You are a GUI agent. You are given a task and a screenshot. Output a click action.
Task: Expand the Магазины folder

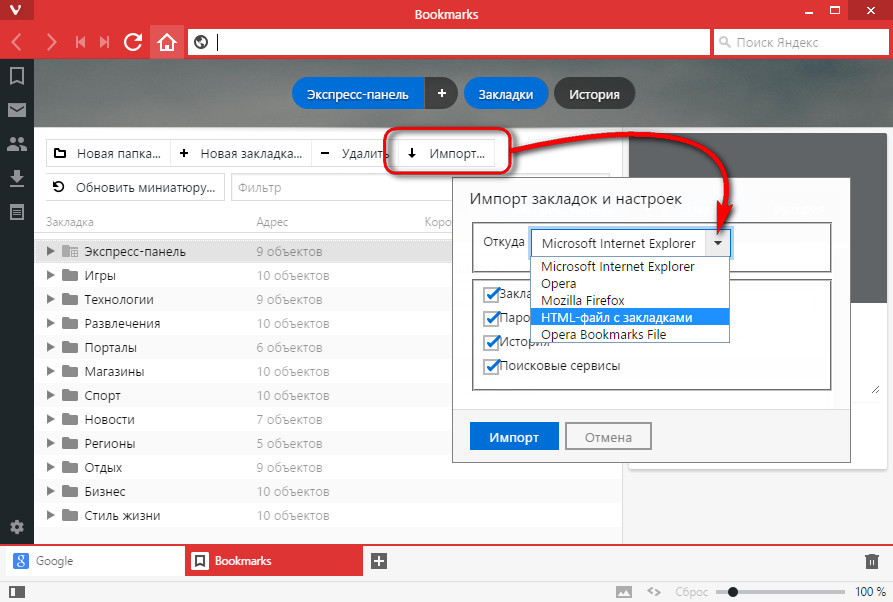point(50,371)
